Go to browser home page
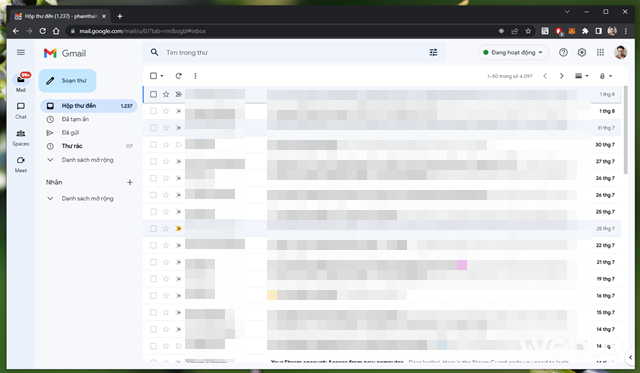The height and width of the screenshot is (373, 640). click(56, 31)
